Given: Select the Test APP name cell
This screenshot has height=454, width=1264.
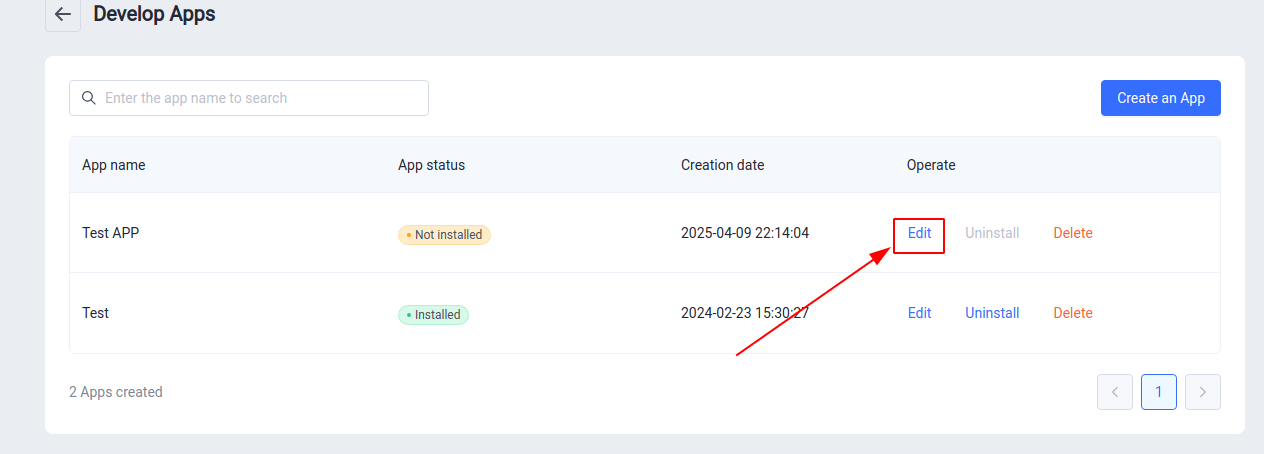Looking at the screenshot, I should click(110, 233).
